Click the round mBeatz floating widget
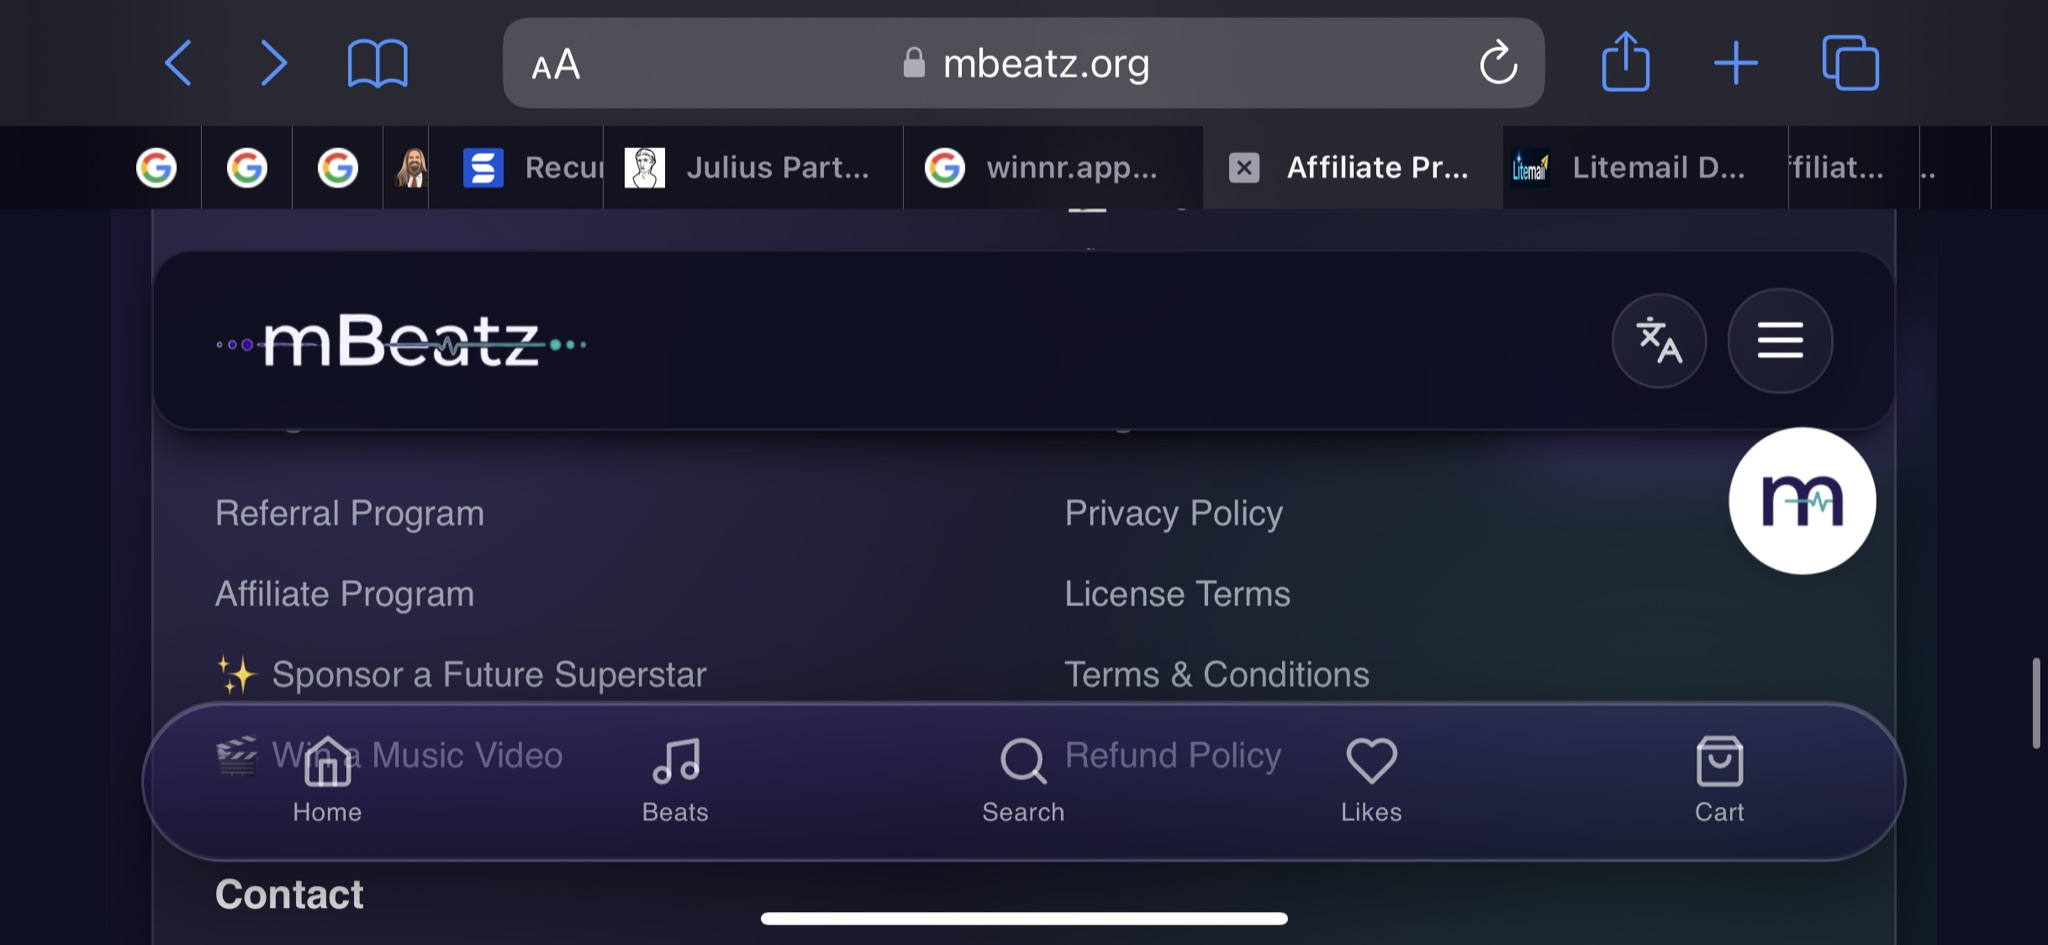This screenshot has height=945, width=2048. [x=1802, y=501]
